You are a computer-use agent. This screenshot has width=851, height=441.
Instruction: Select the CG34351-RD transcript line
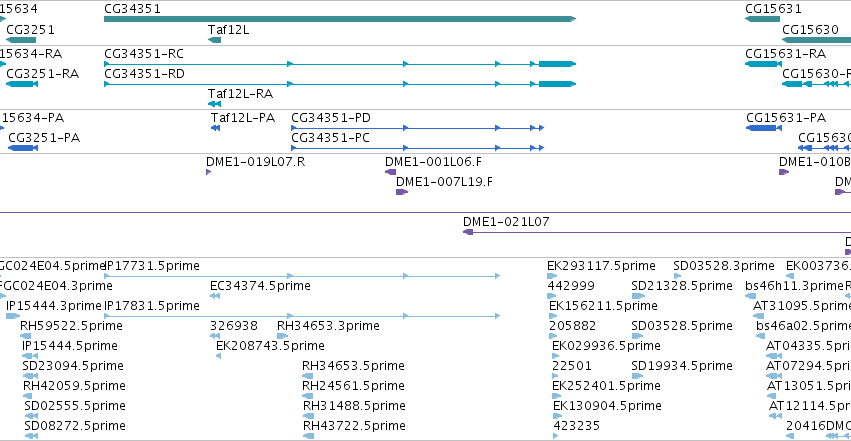click(x=340, y=84)
